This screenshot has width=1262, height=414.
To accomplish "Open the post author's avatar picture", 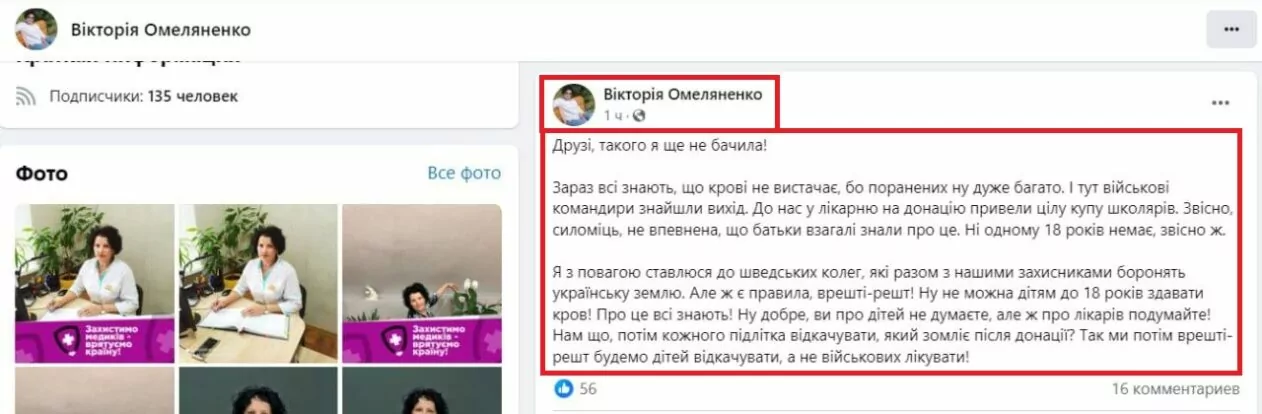I will click(x=573, y=103).
